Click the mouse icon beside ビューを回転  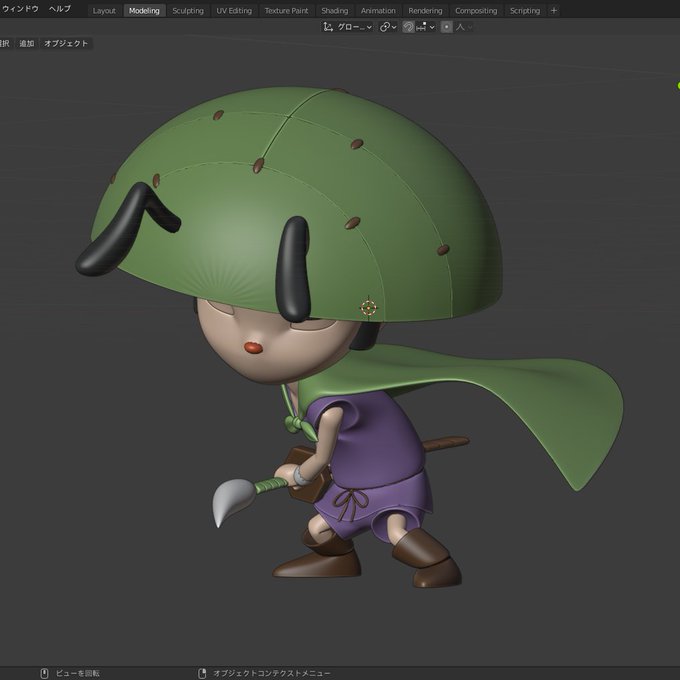click(x=44, y=673)
